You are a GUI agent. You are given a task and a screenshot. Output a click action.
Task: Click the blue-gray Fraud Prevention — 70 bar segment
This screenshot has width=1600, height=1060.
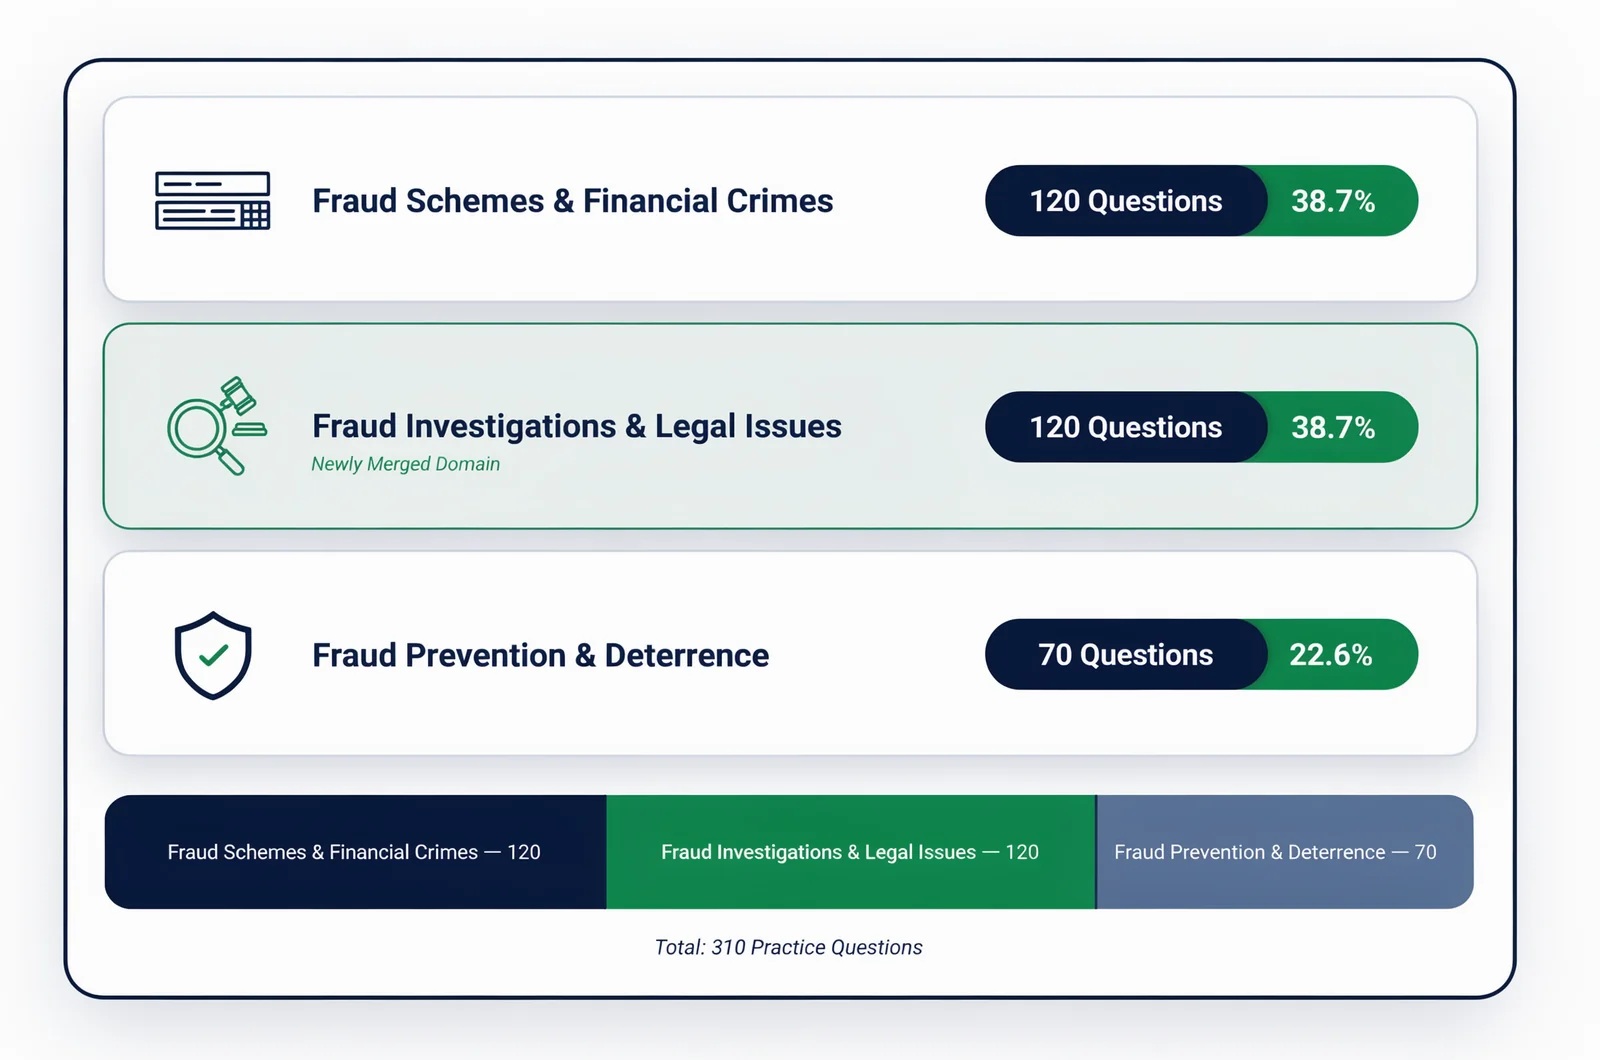(1285, 852)
